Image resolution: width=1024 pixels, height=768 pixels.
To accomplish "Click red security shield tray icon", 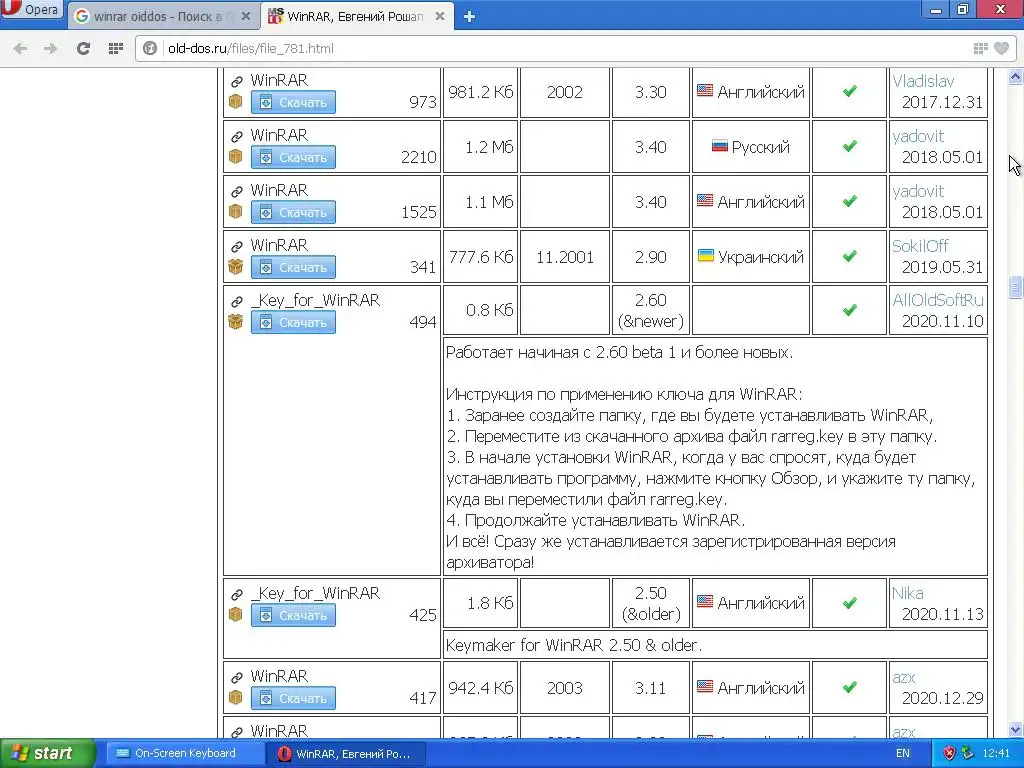I will (x=950, y=754).
